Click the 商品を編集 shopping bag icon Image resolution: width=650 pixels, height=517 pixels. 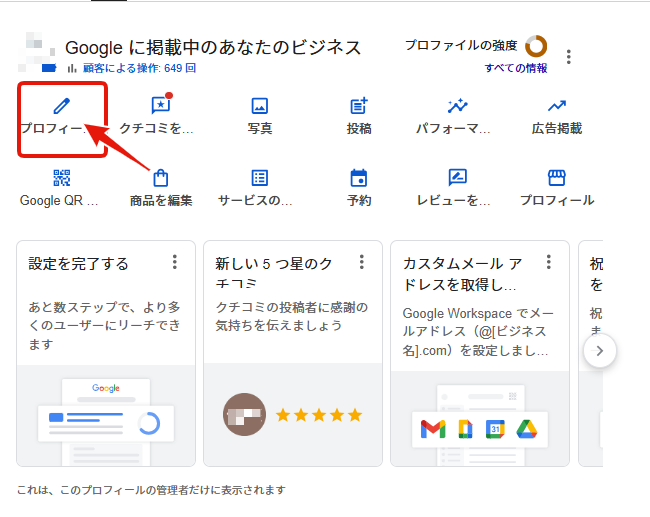[x=161, y=178]
